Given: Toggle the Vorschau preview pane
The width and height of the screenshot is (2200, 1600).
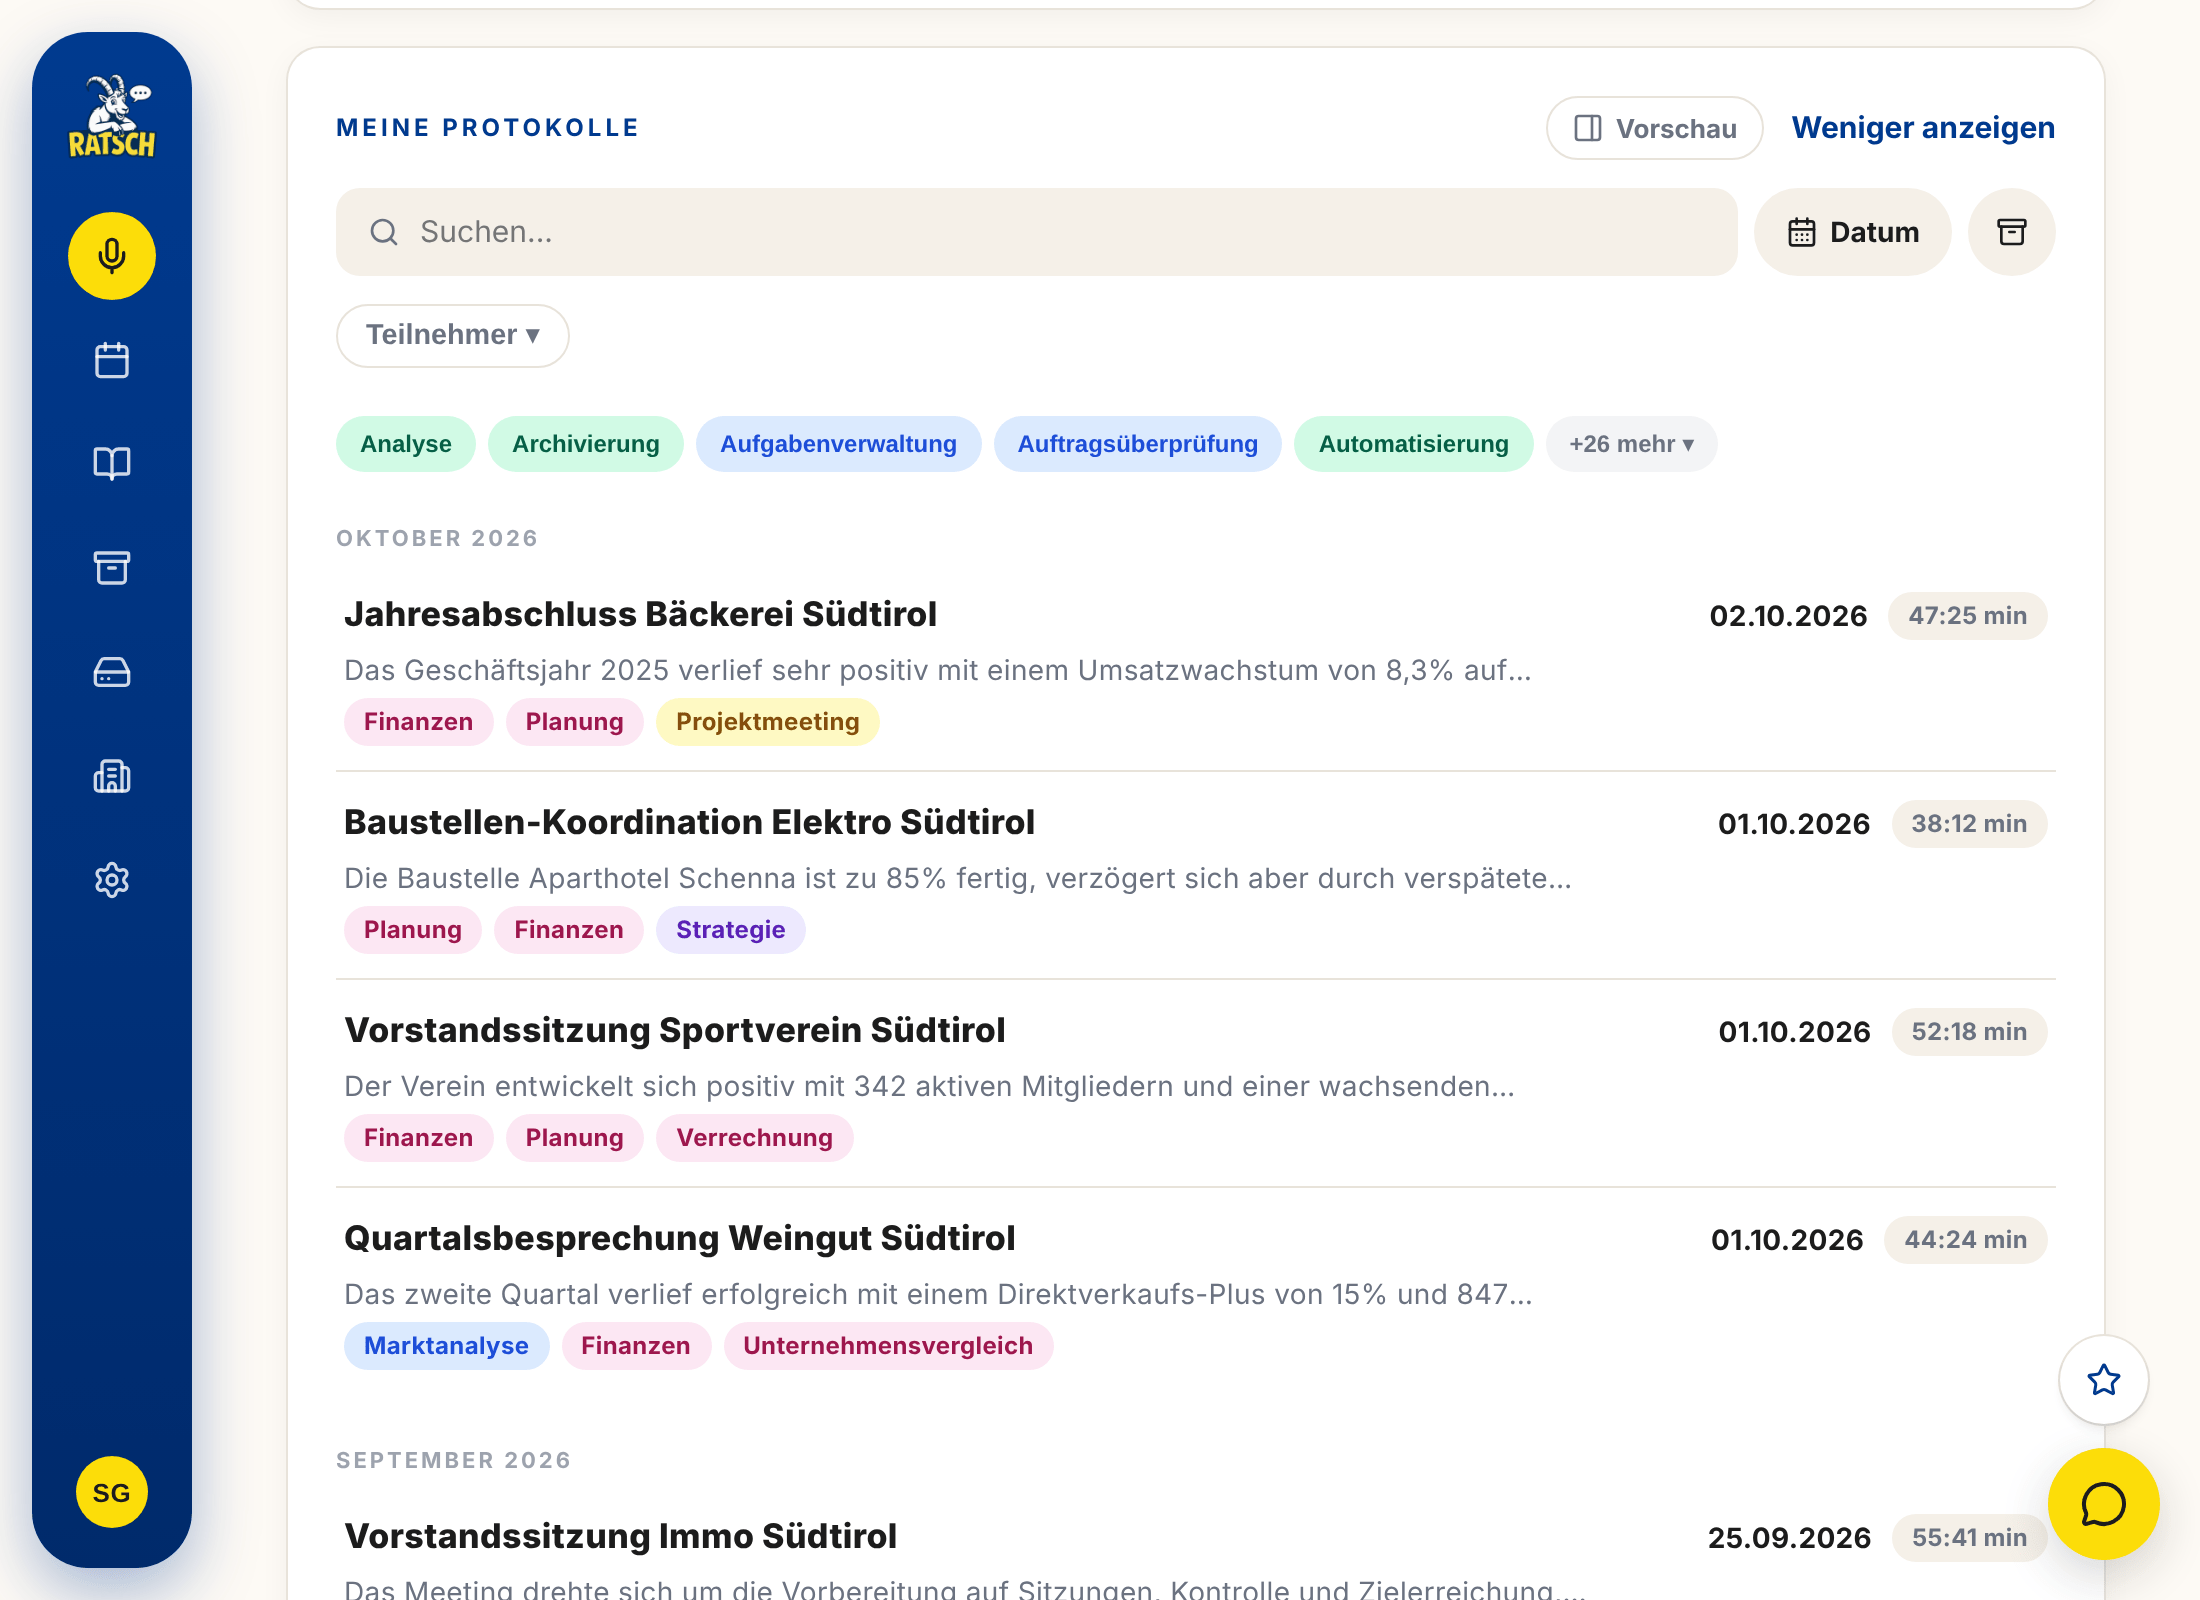Looking at the screenshot, I should click(1655, 128).
